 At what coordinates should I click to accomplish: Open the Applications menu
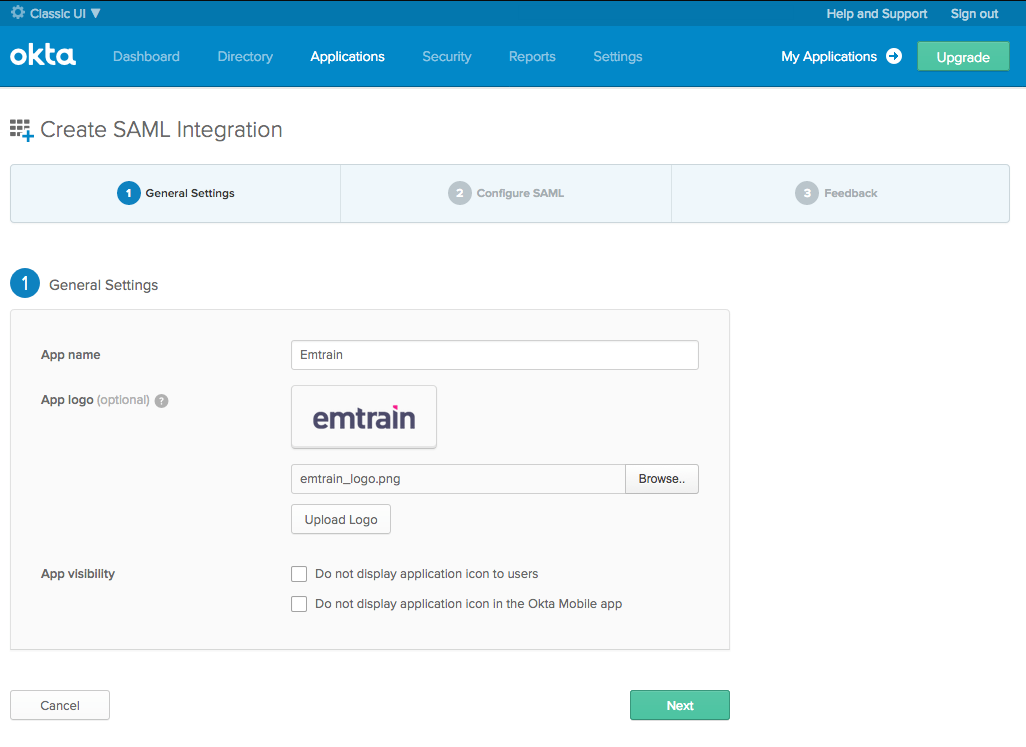tap(347, 56)
